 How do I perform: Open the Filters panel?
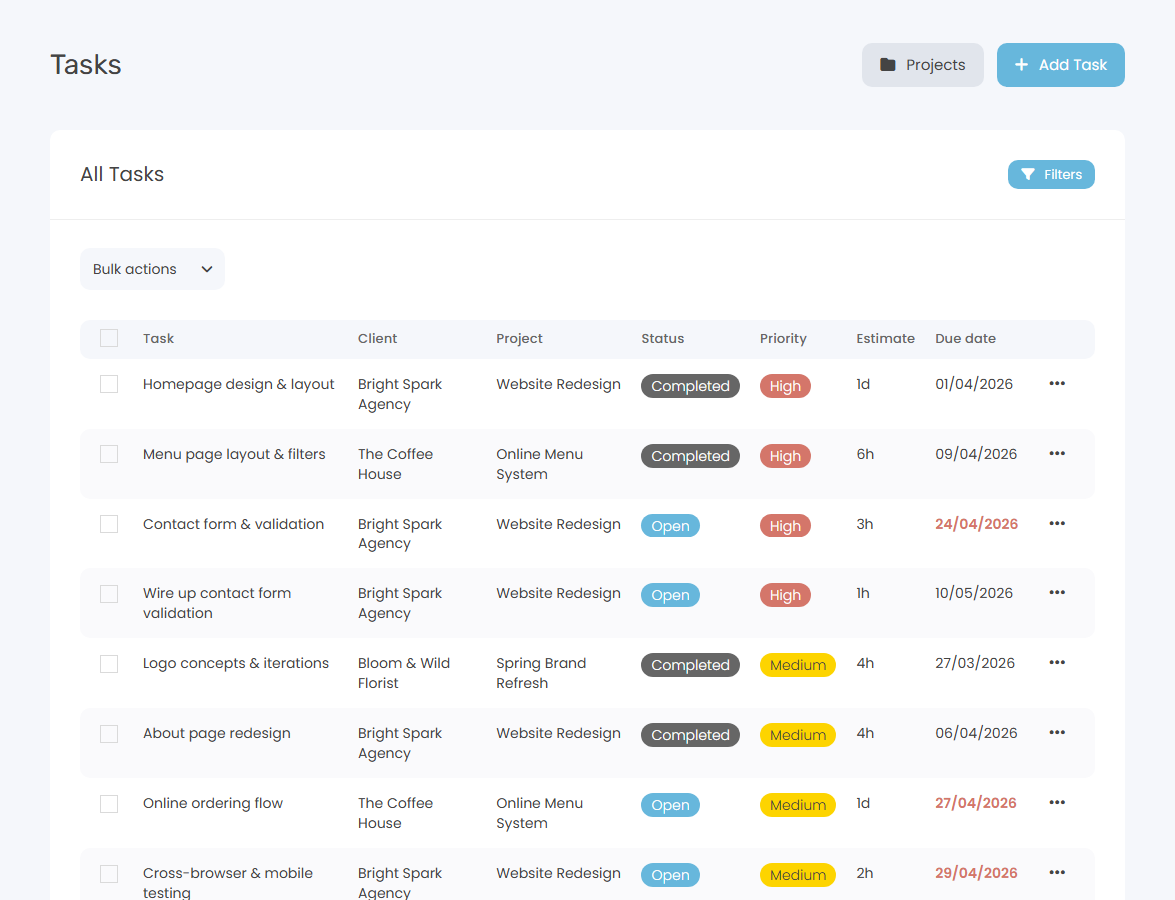click(1051, 174)
